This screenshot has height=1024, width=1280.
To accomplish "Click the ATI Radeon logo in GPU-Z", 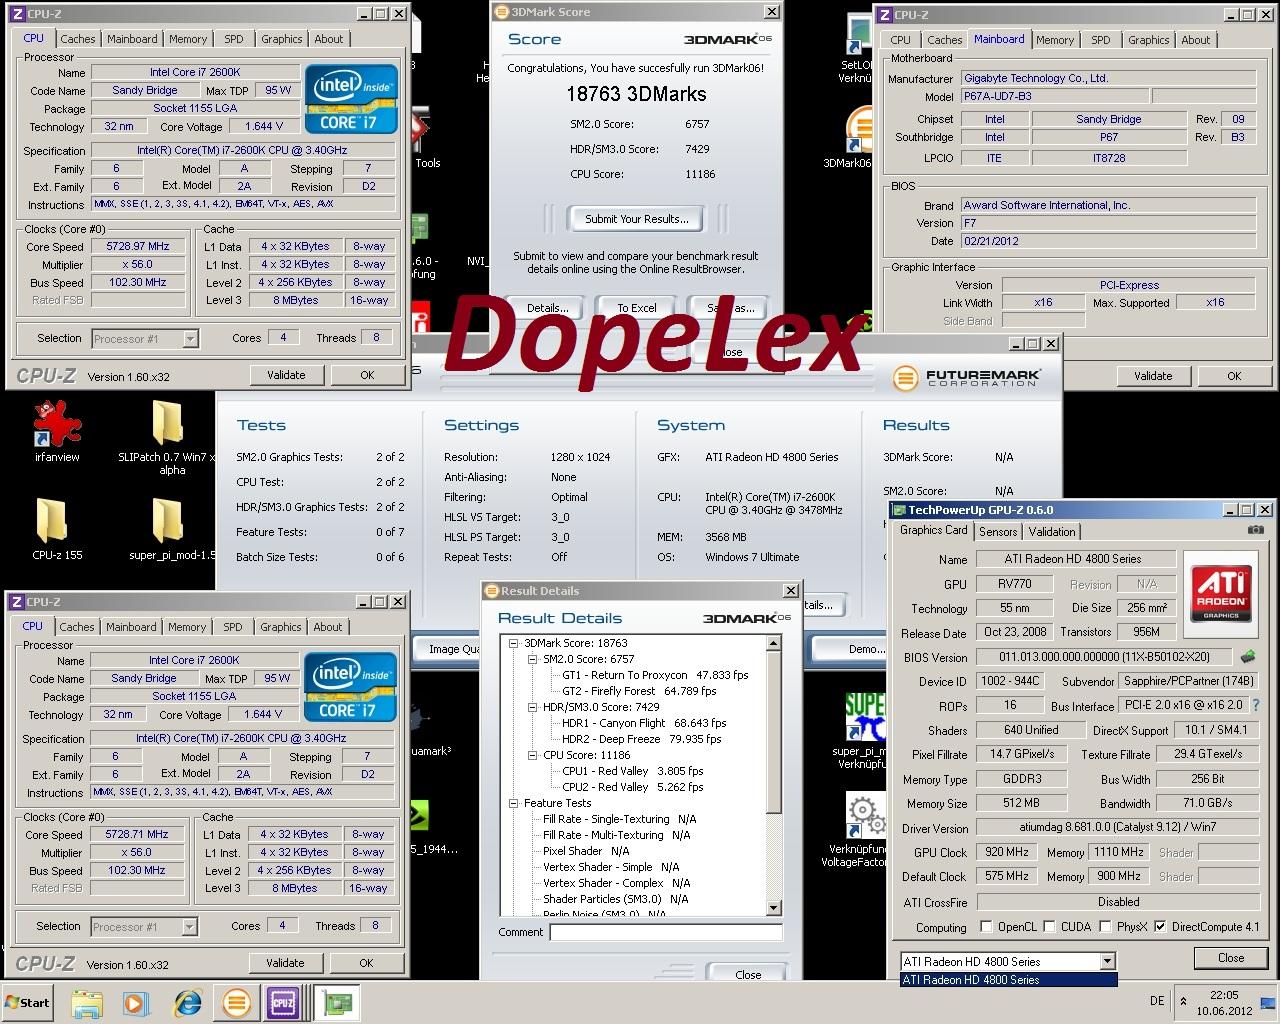I will (1221, 593).
